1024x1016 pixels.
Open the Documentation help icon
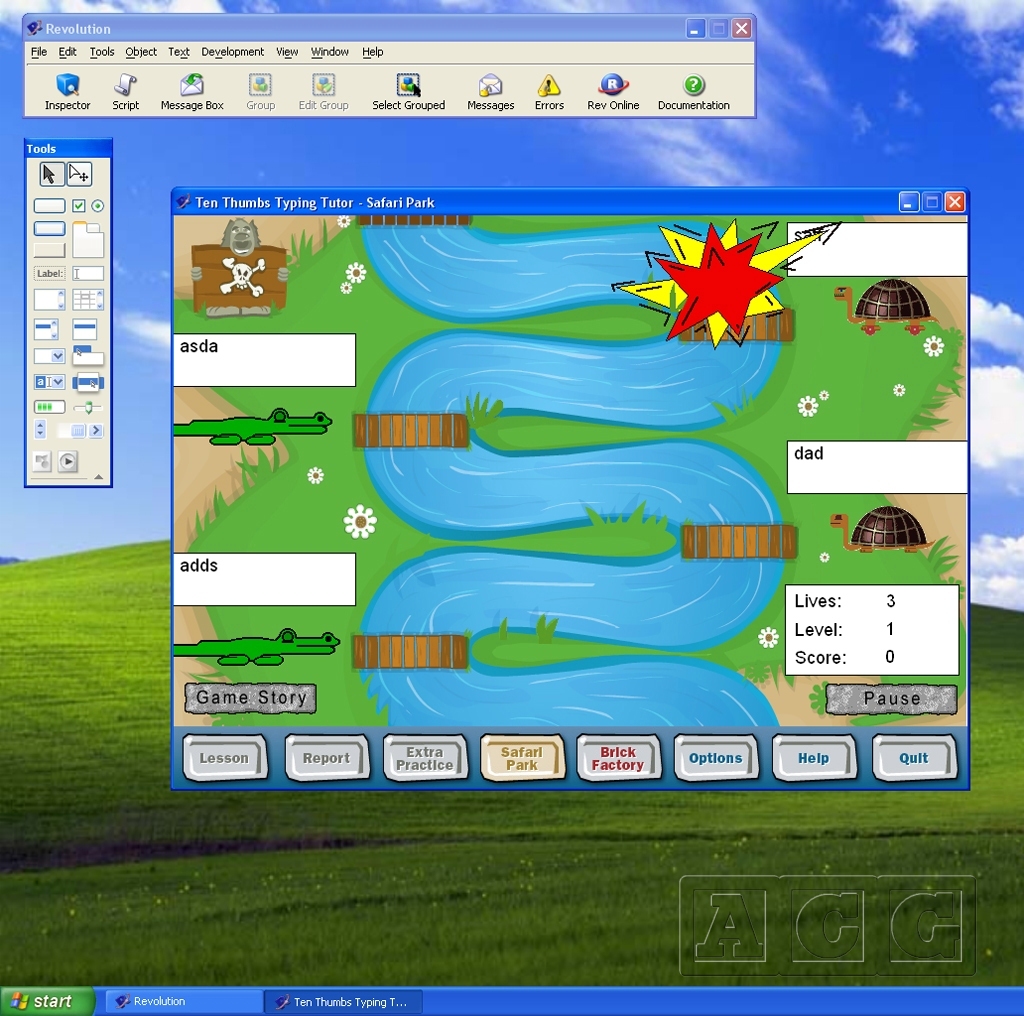click(x=694, y=92)
